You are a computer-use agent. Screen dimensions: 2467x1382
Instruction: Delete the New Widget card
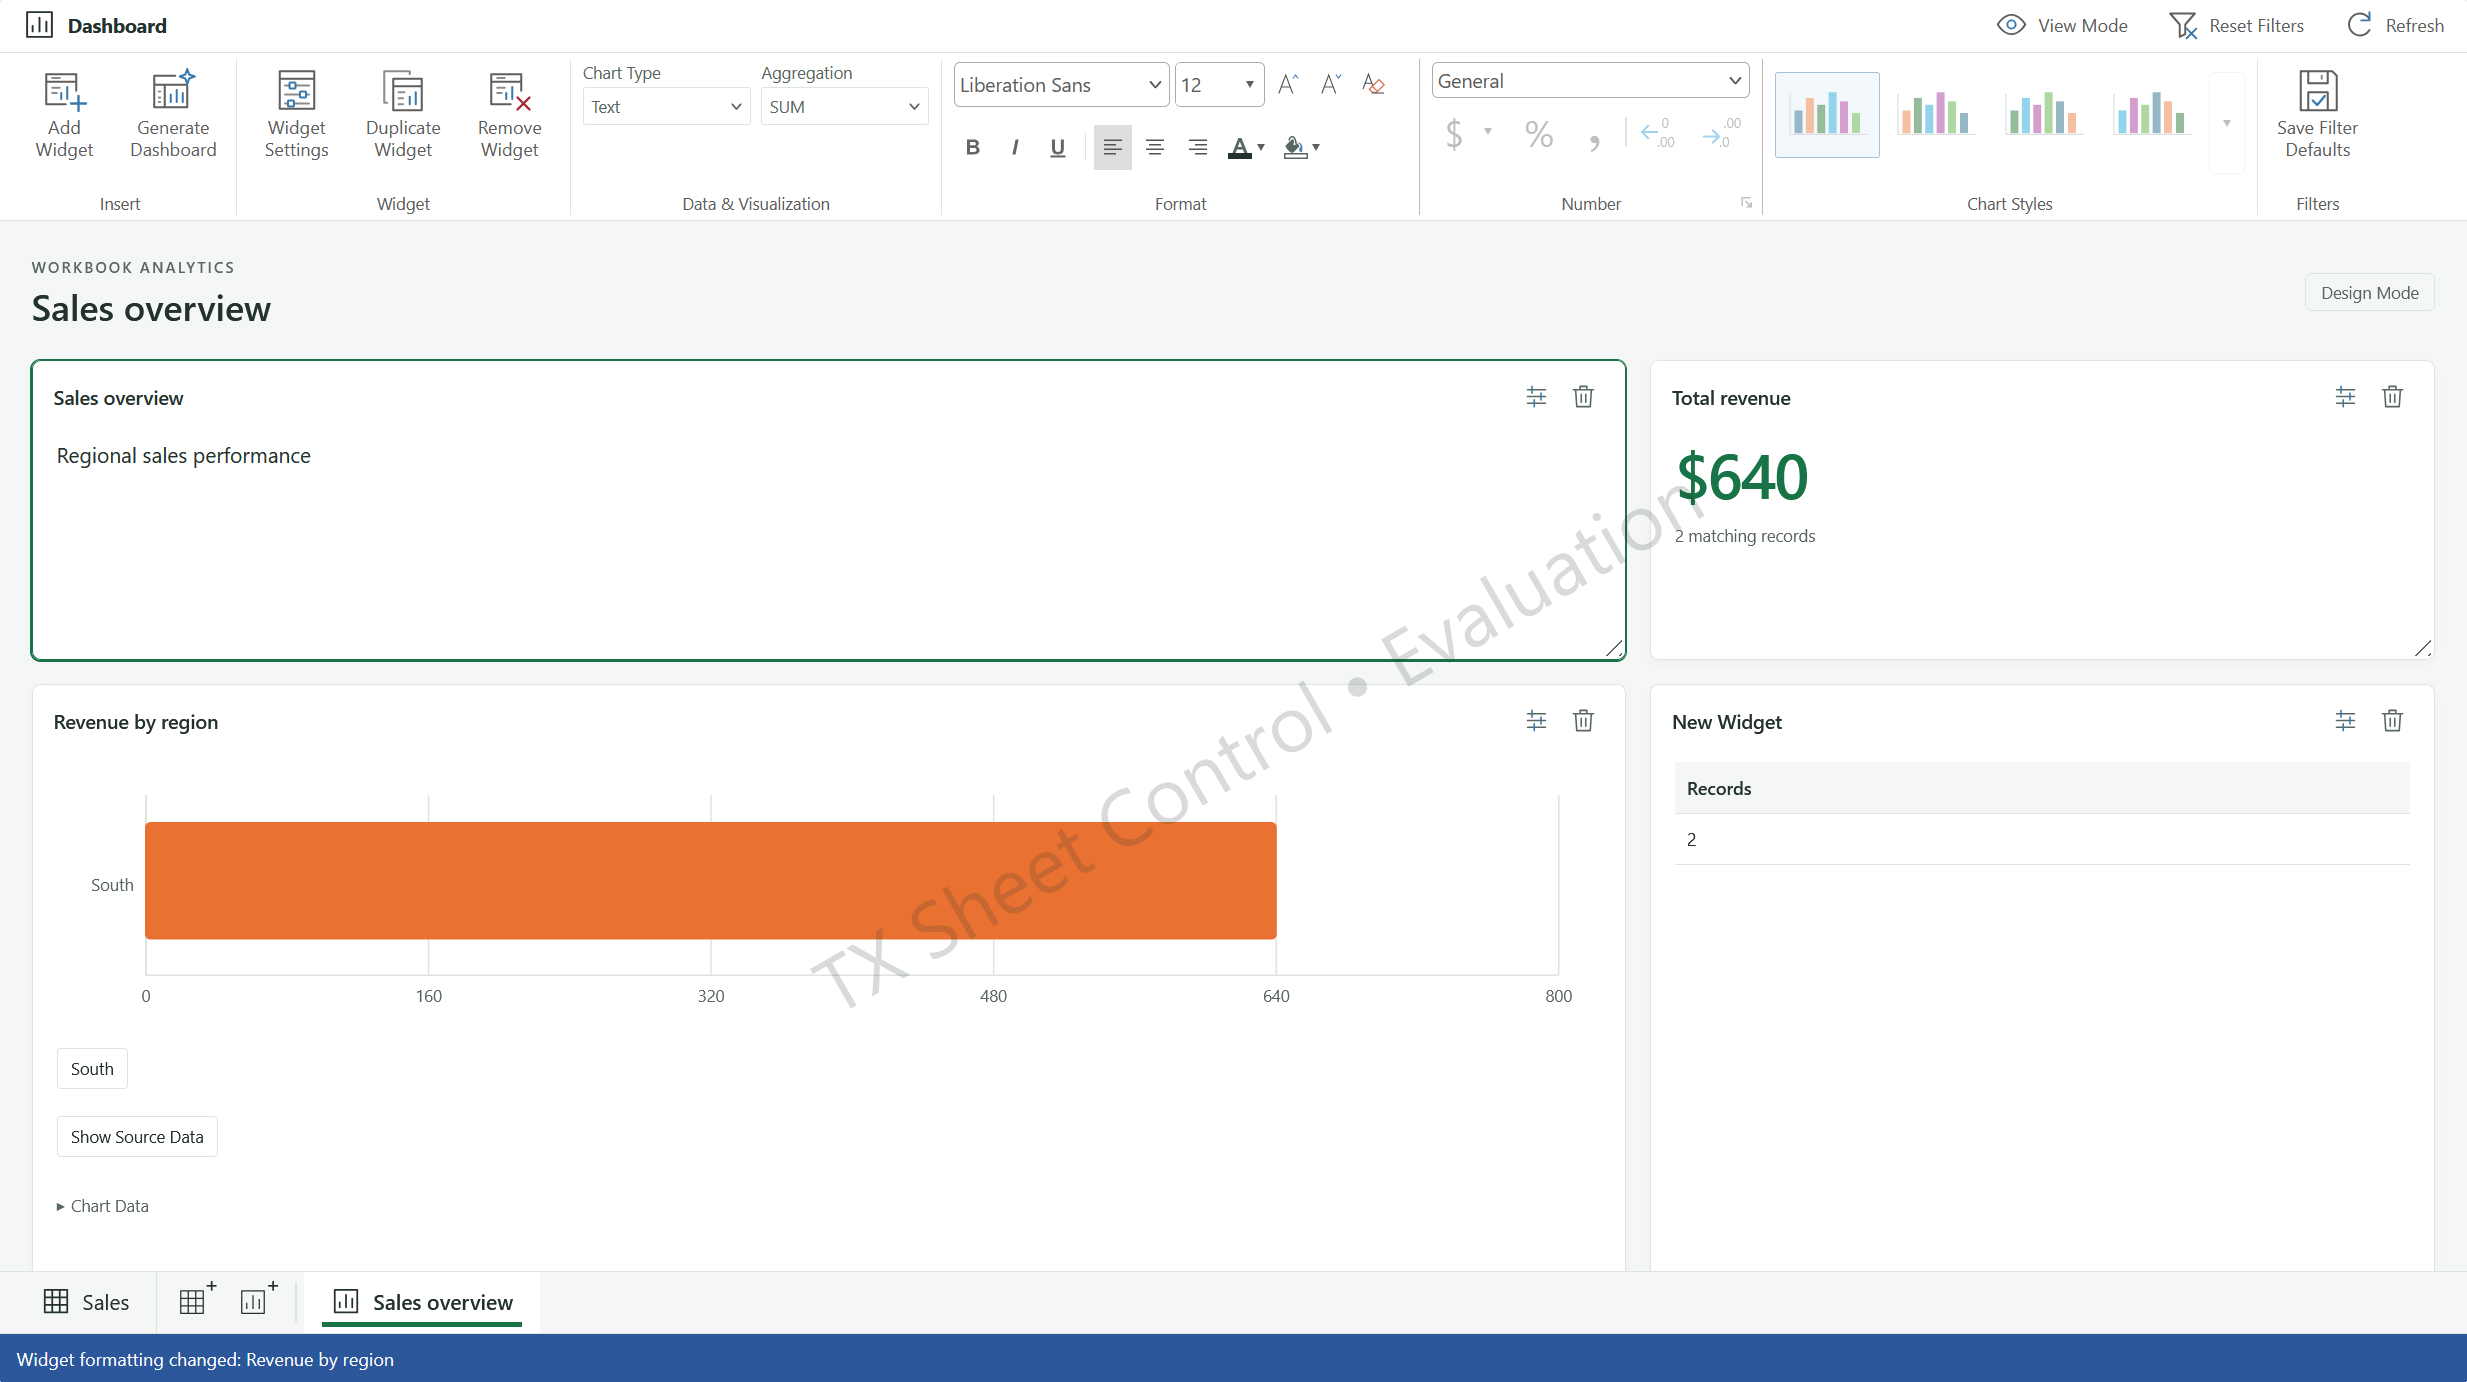pyautogui.click(x=2392, y=721)
